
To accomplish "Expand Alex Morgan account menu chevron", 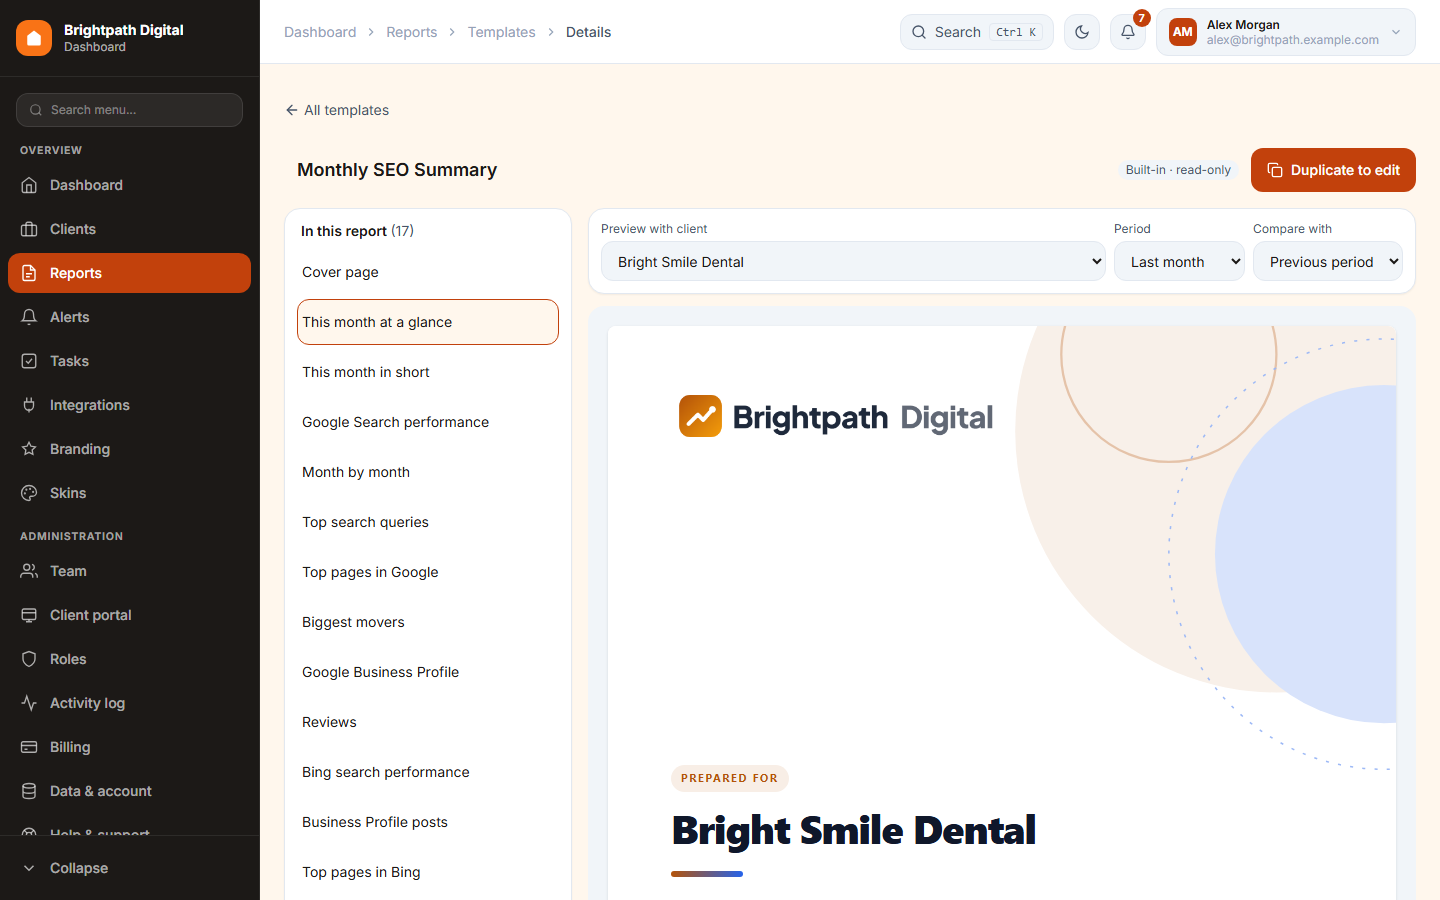I will pos(1396,32).
